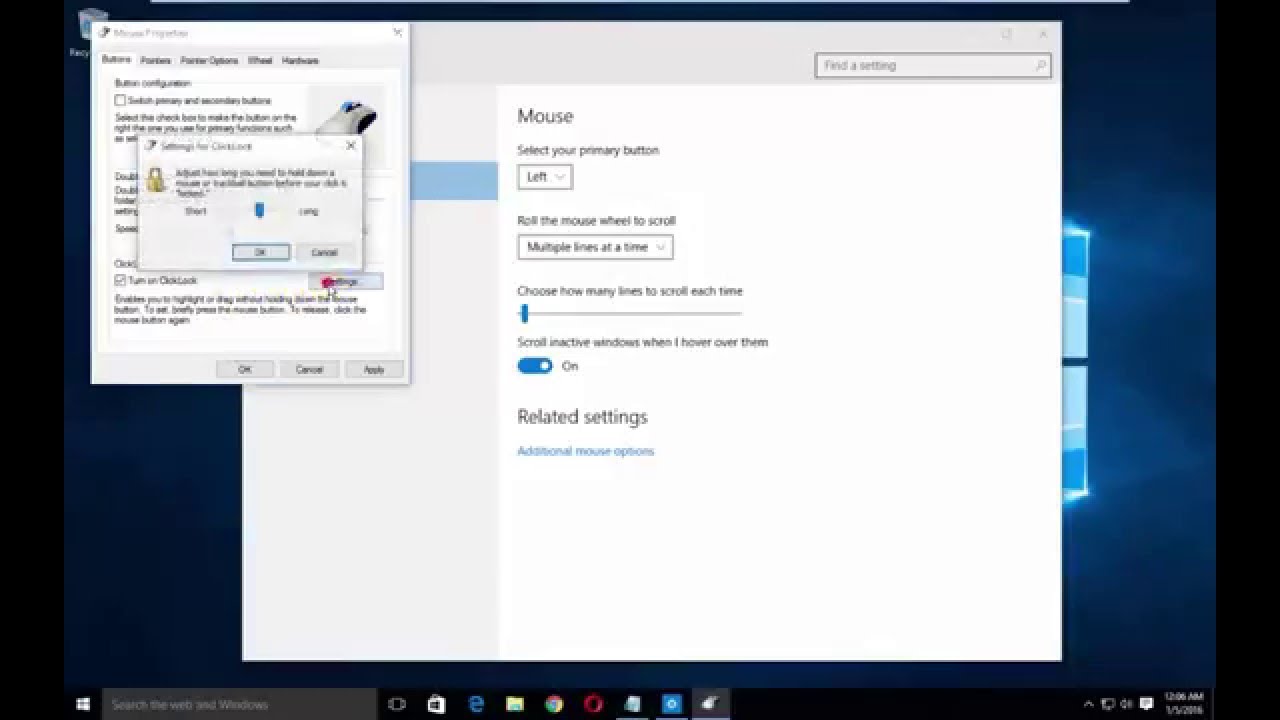1280x720 pixels.
Task: Click Roll the mouse wheel to scroll label
Action: [596, 221]
